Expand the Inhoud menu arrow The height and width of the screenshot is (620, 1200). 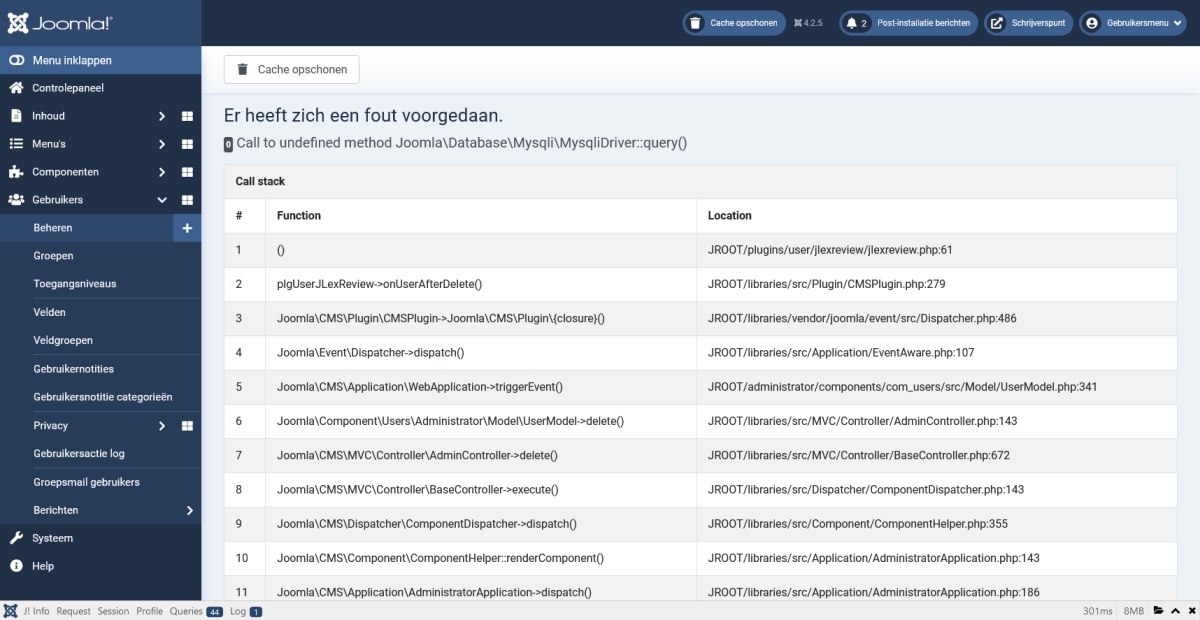[161, 116]
